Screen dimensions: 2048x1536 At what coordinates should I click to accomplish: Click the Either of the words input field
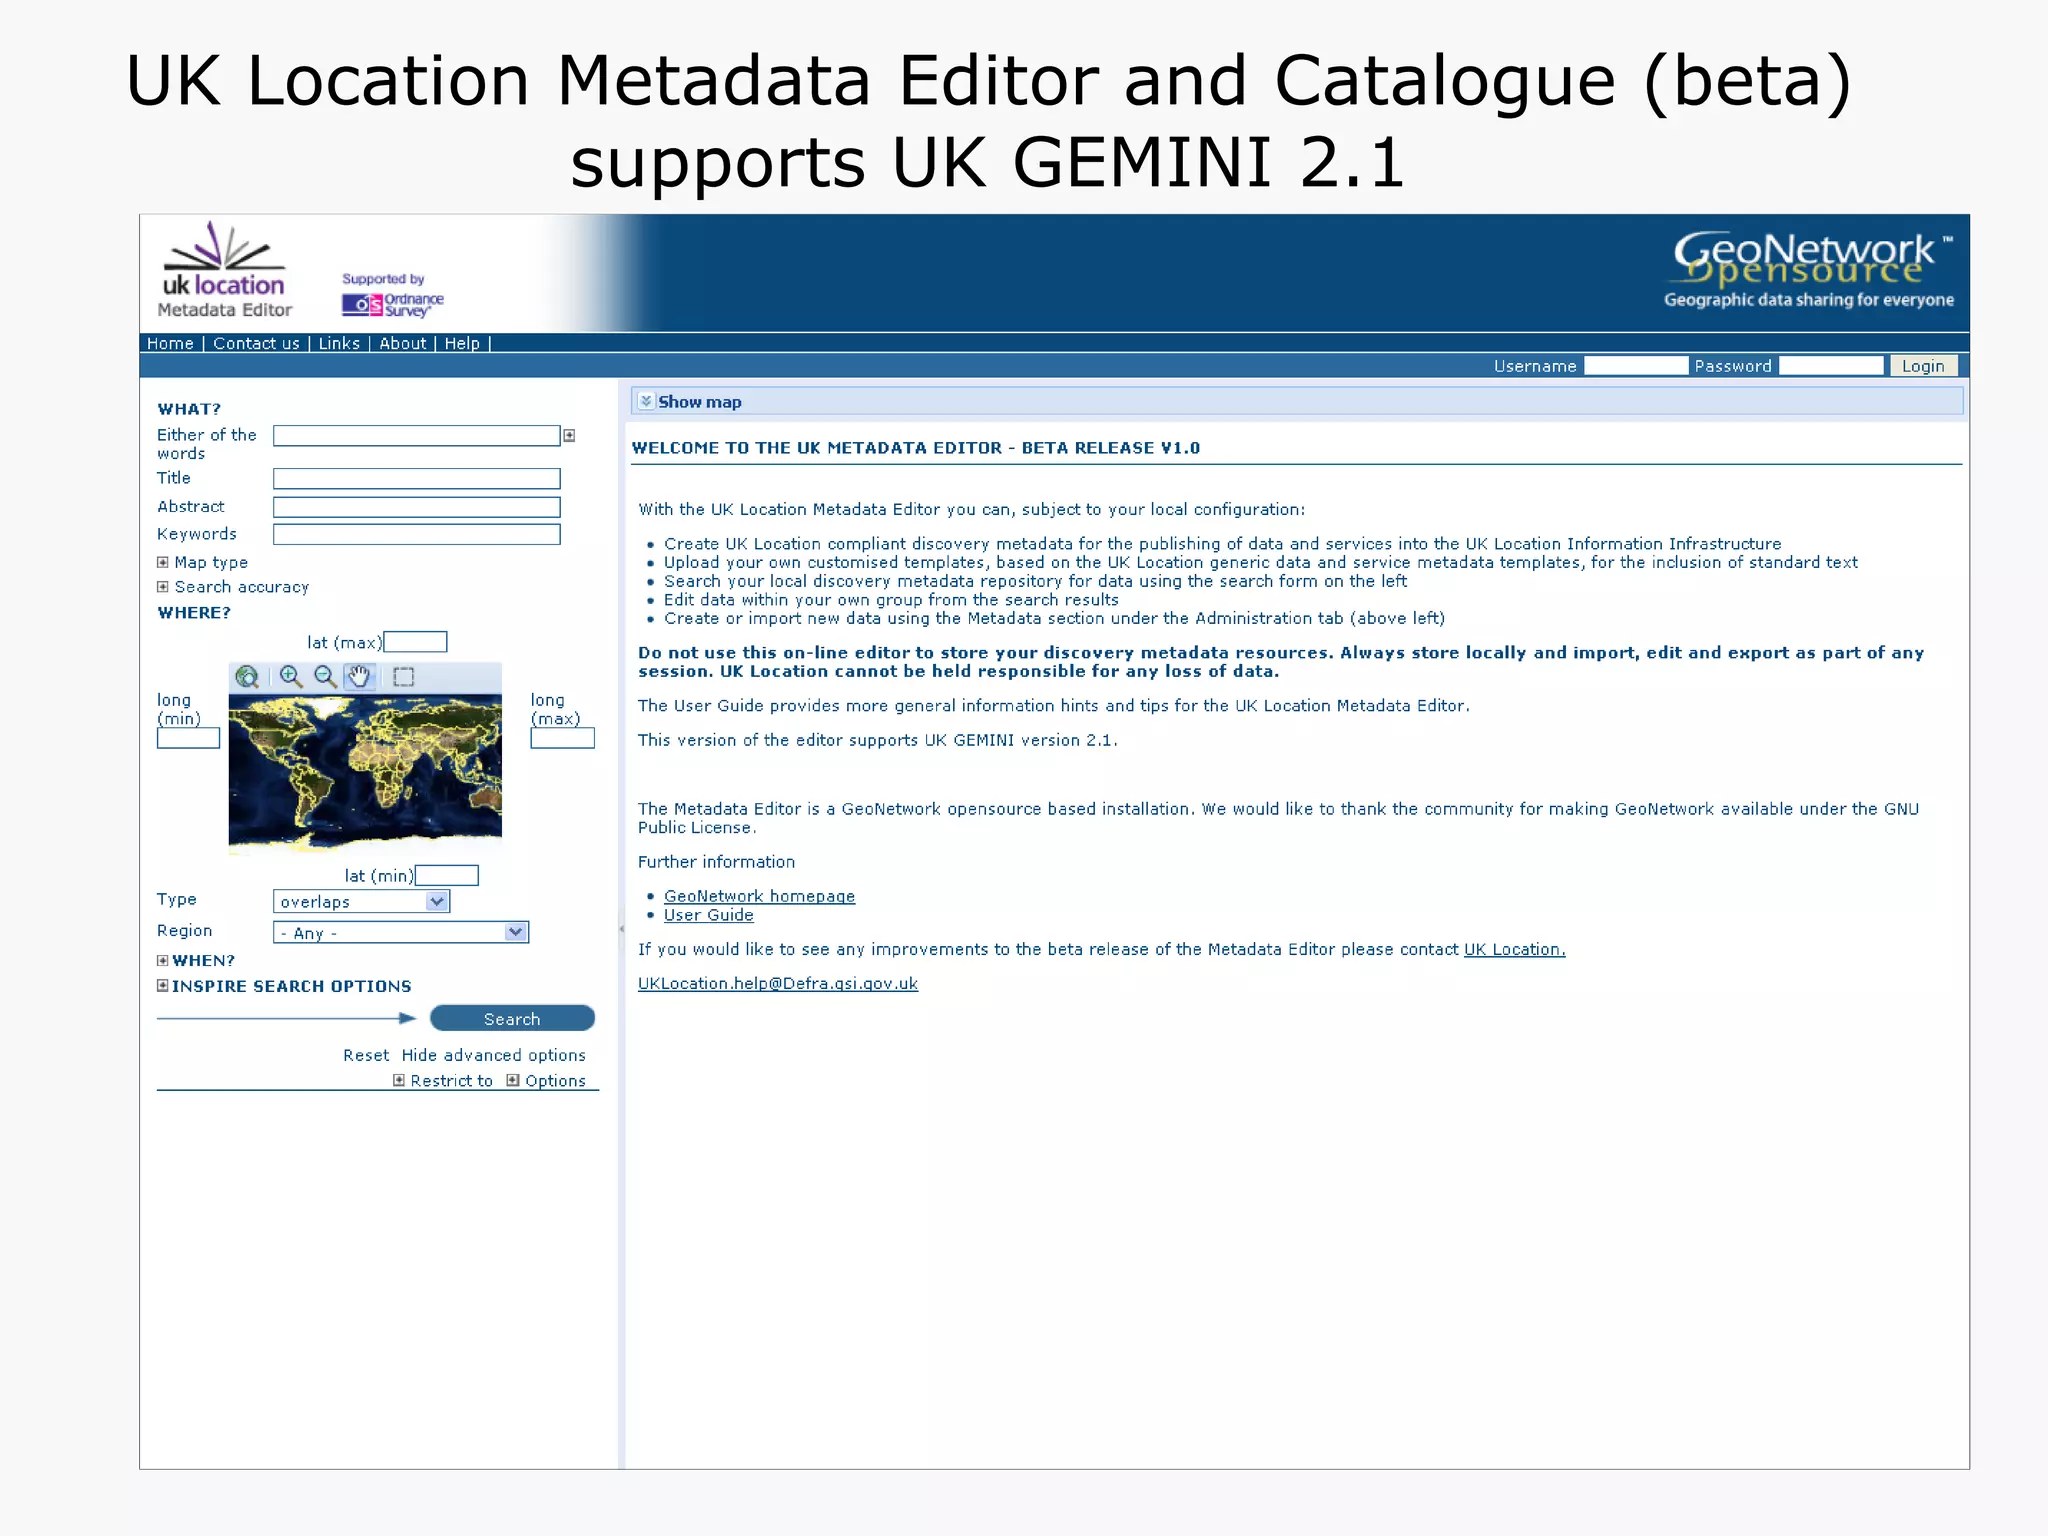click(416, 436)
